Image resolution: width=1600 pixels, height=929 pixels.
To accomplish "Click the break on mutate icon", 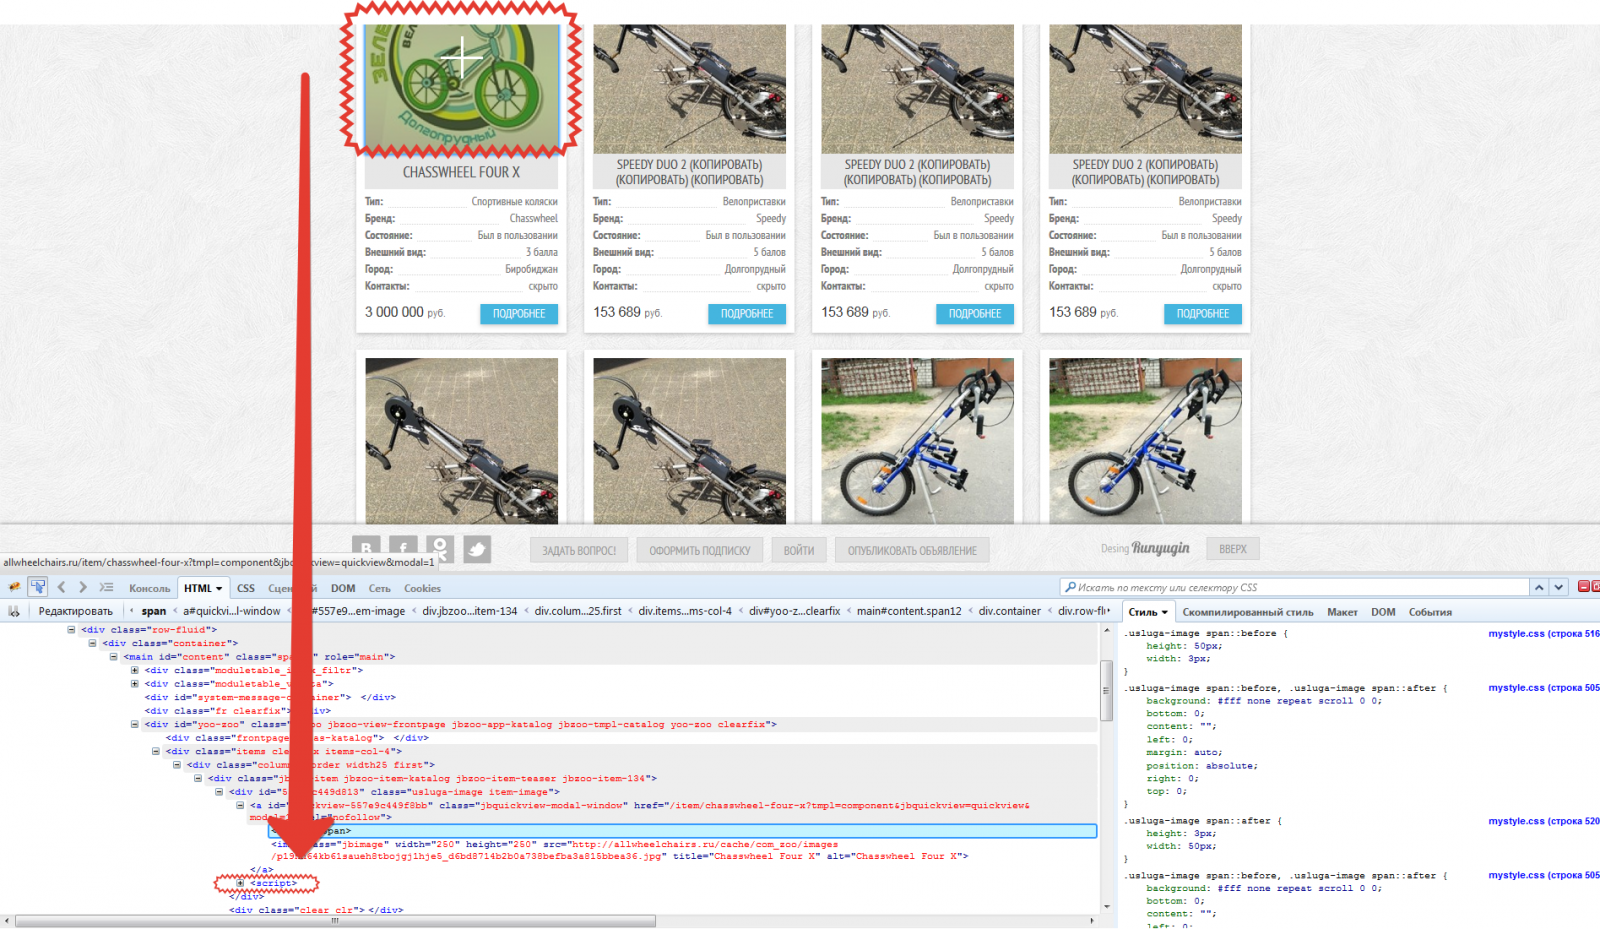I will (x=14, y=611).
